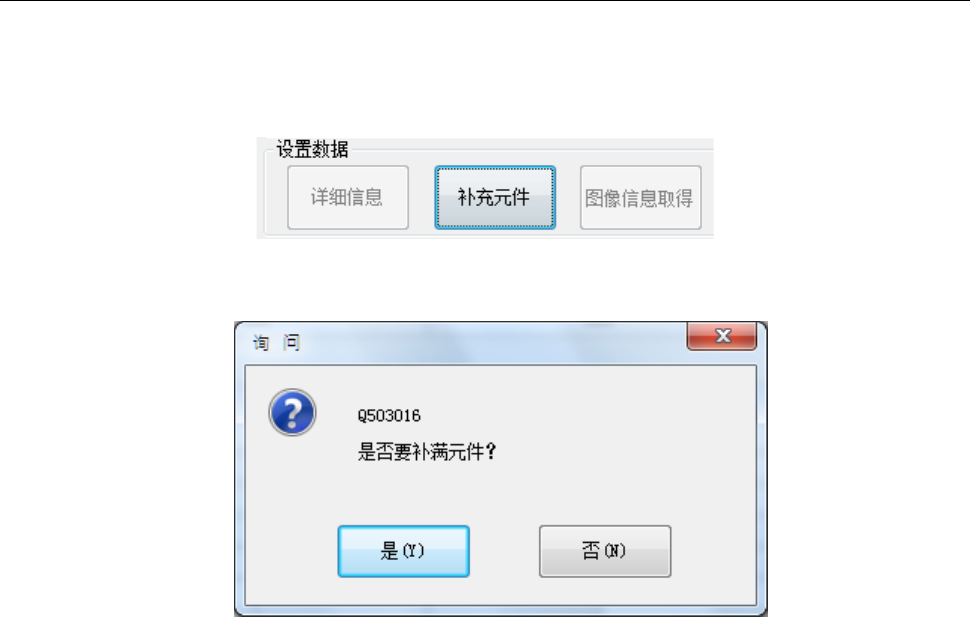The height and width of the screenshot is (617, 970).
Task: Click the greyed-out detailed information button
Action: pyautogui.click(x=348, y=197)
